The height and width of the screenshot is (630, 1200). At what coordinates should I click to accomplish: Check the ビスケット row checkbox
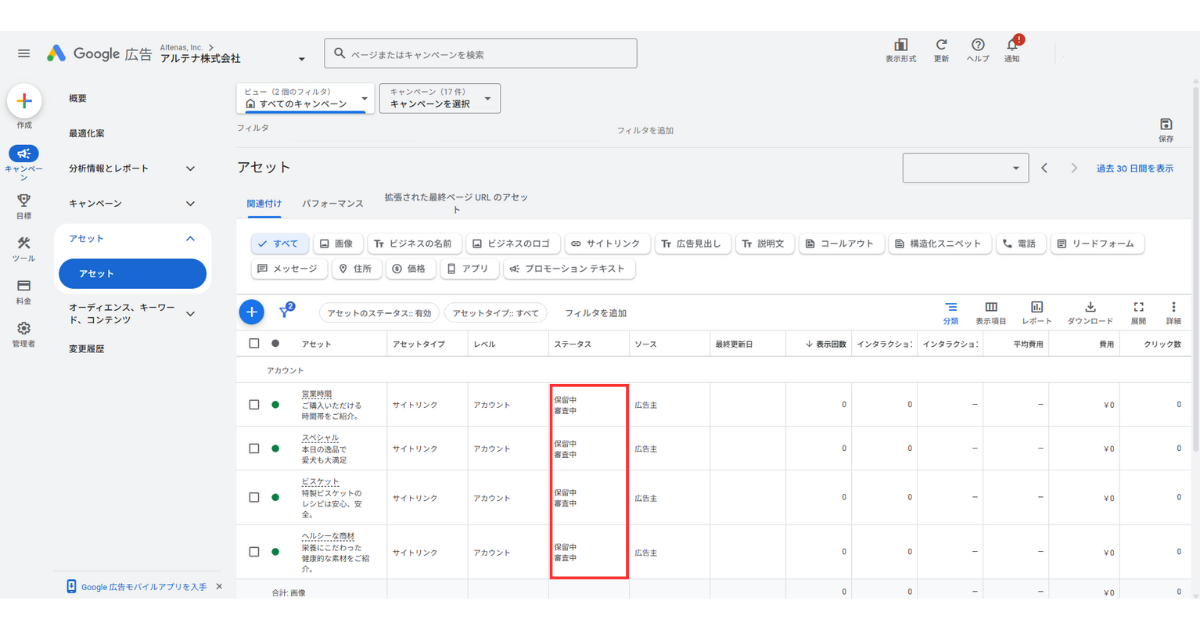click(x=254, y=497)
